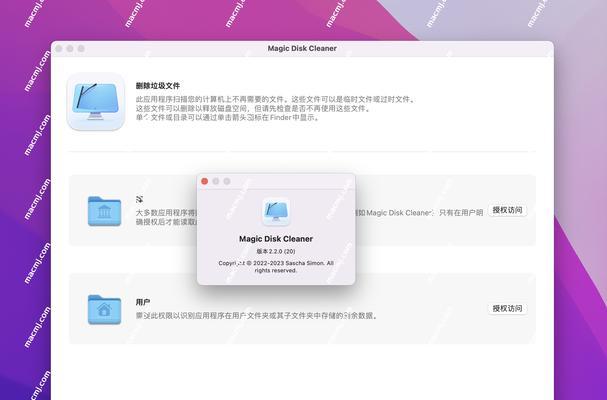This screenshot has height=400, width=607.
Task: Click the 用户 section title
Action: pos(143,302)
